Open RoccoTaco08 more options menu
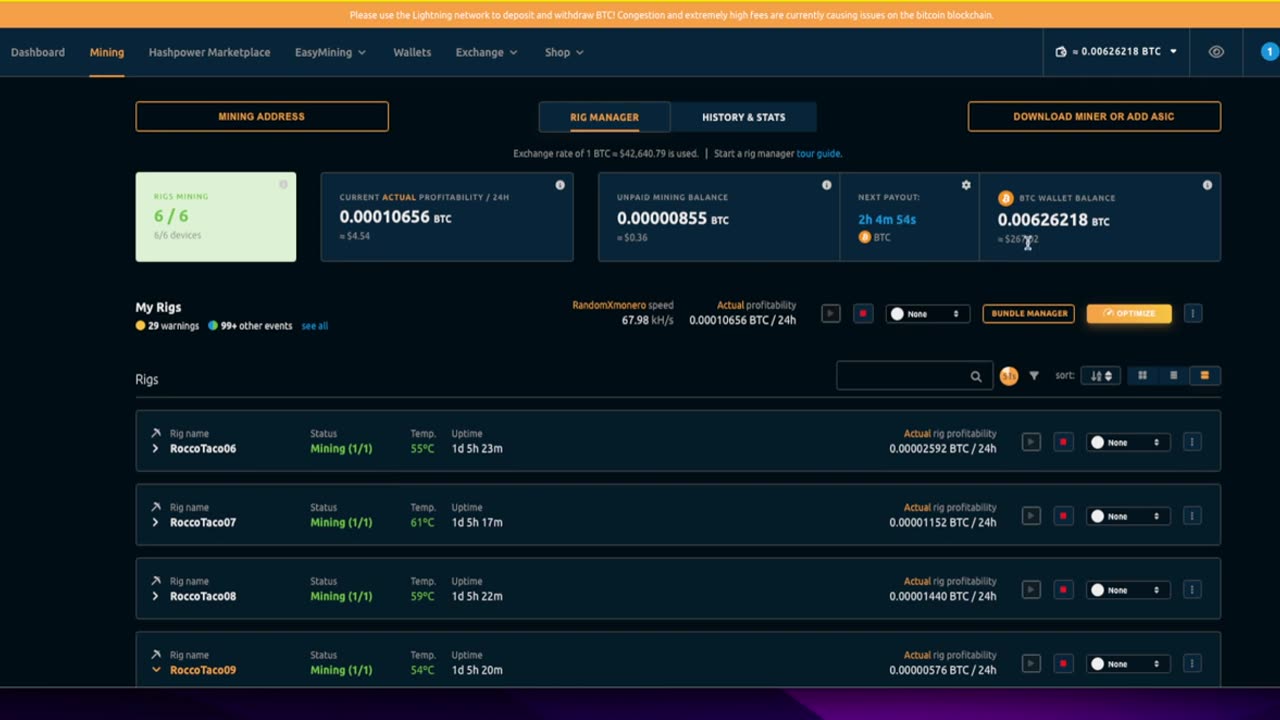 (x=1192, y=590)
